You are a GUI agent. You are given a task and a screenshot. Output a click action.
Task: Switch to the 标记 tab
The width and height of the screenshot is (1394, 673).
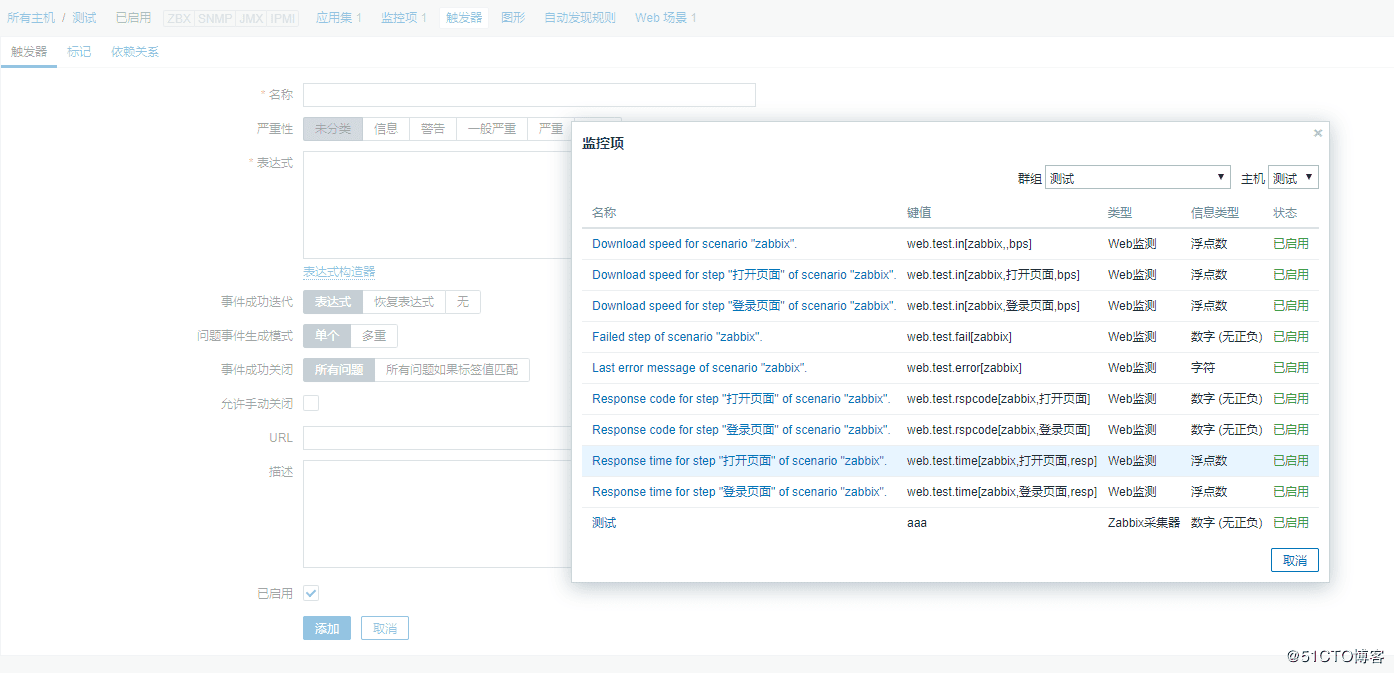79,52
